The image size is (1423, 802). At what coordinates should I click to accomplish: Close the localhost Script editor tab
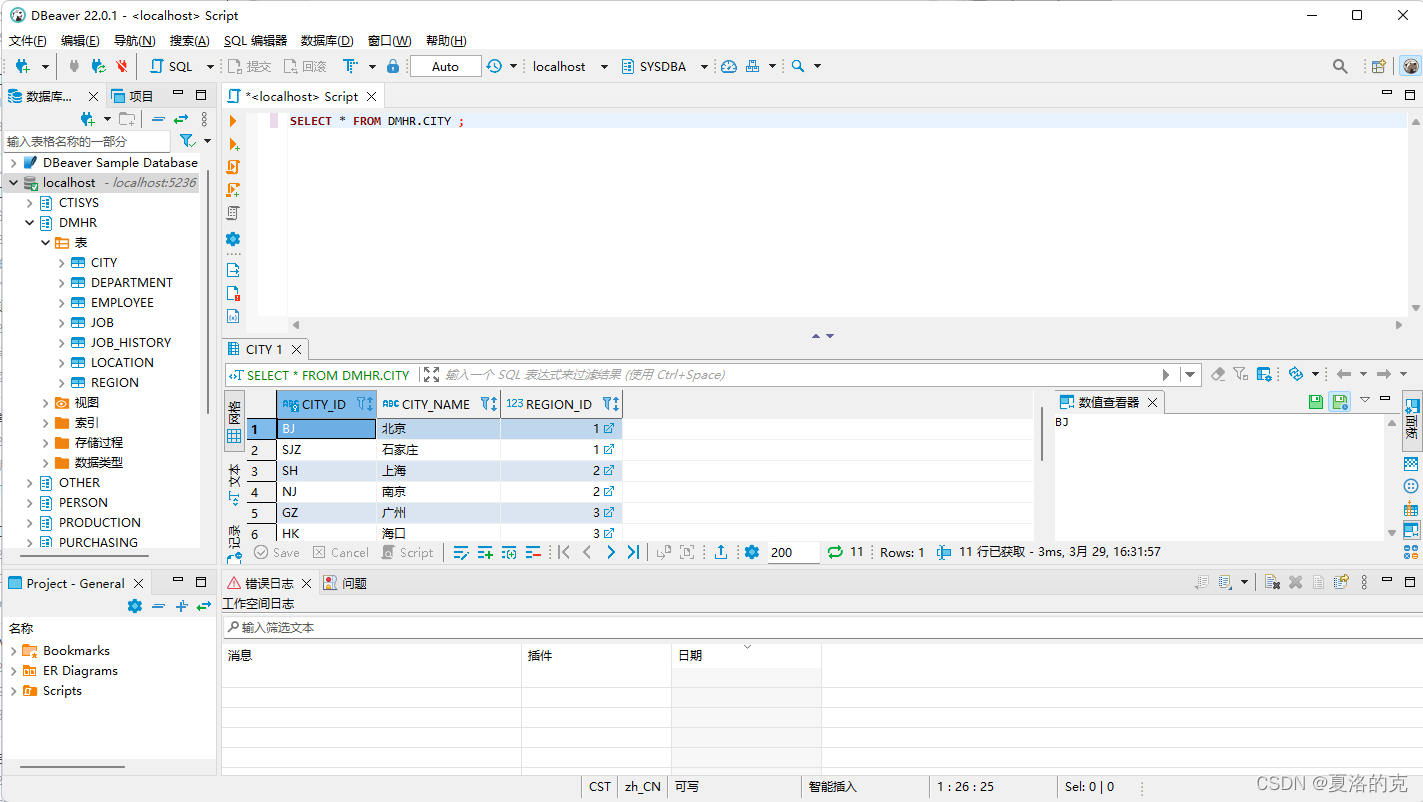click(371, 96)
